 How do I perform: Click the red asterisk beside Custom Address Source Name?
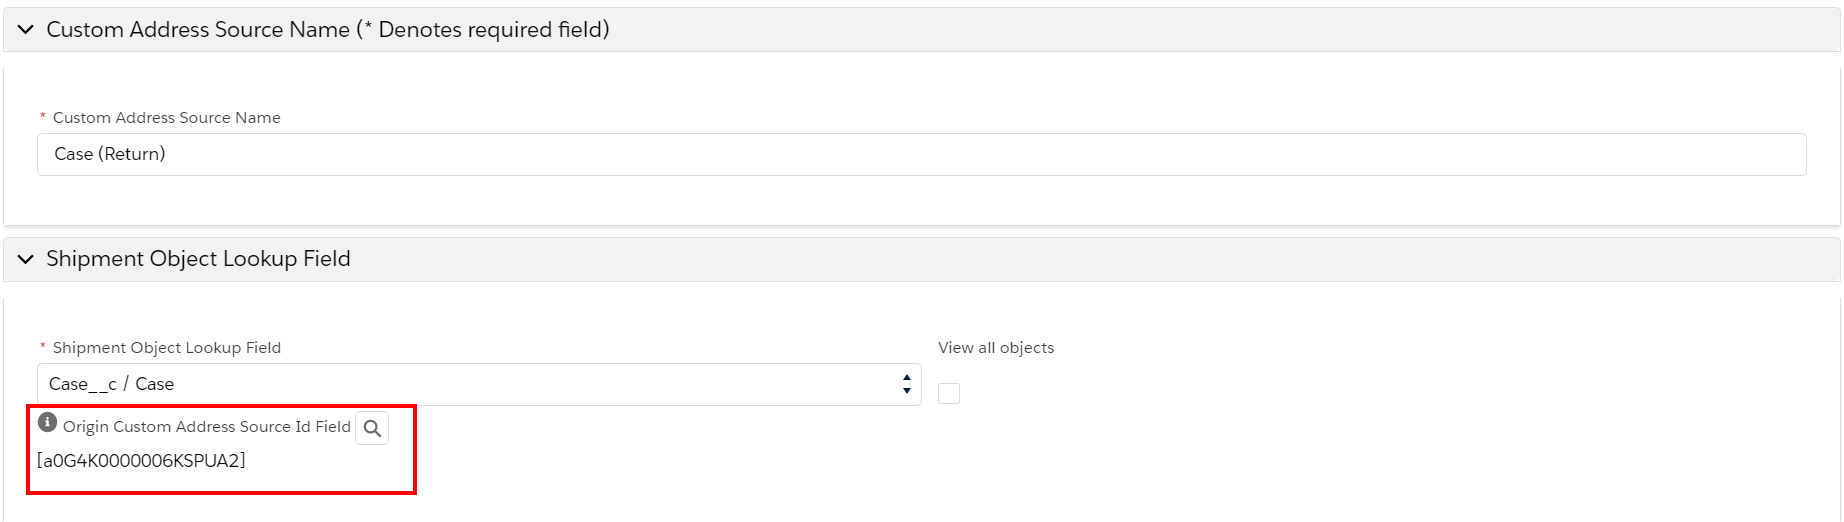point(43,117)
